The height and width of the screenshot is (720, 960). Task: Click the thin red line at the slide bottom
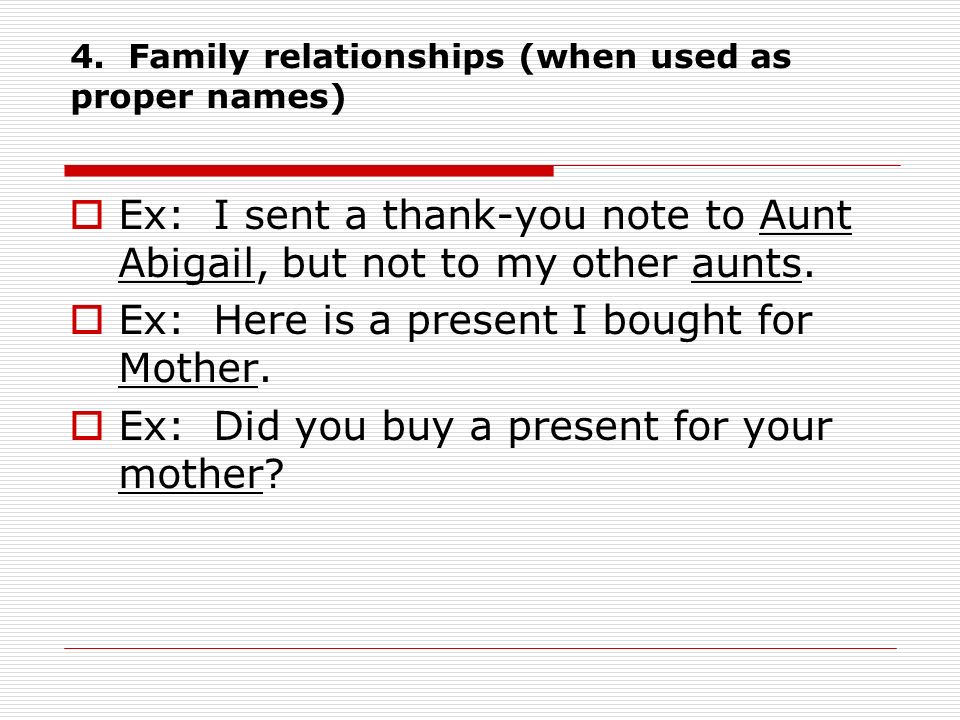481,648
